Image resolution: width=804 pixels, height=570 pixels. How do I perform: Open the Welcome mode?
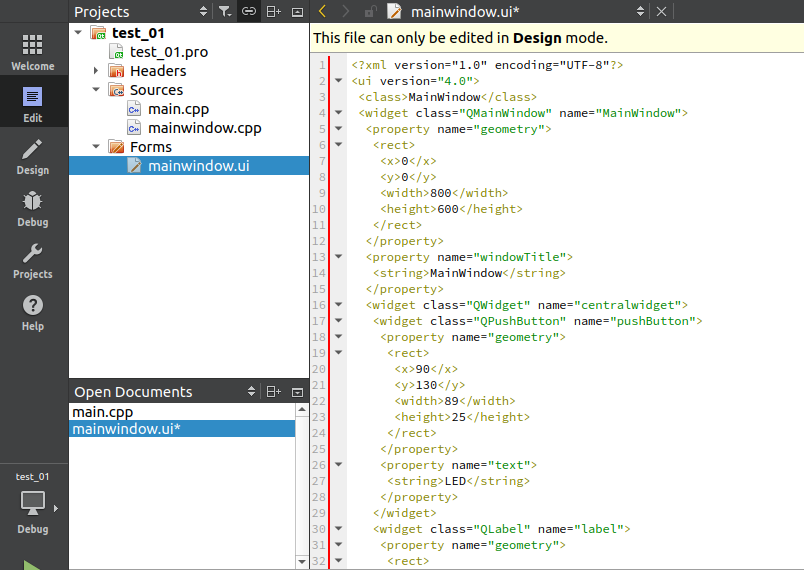tap(33, 52)
